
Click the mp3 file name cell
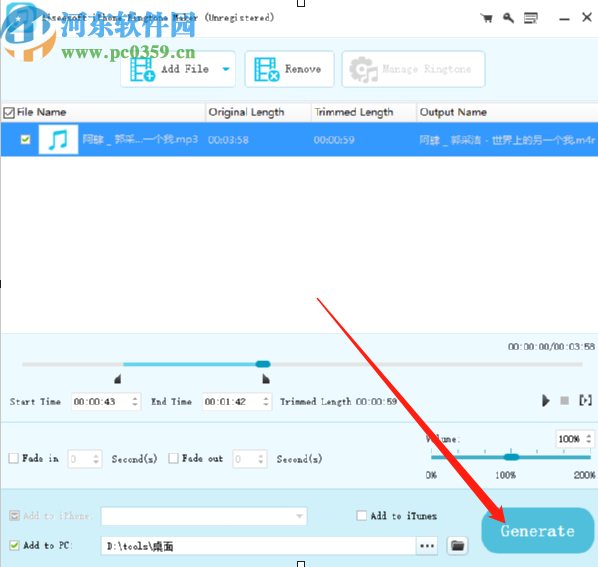tap(140, 140)
